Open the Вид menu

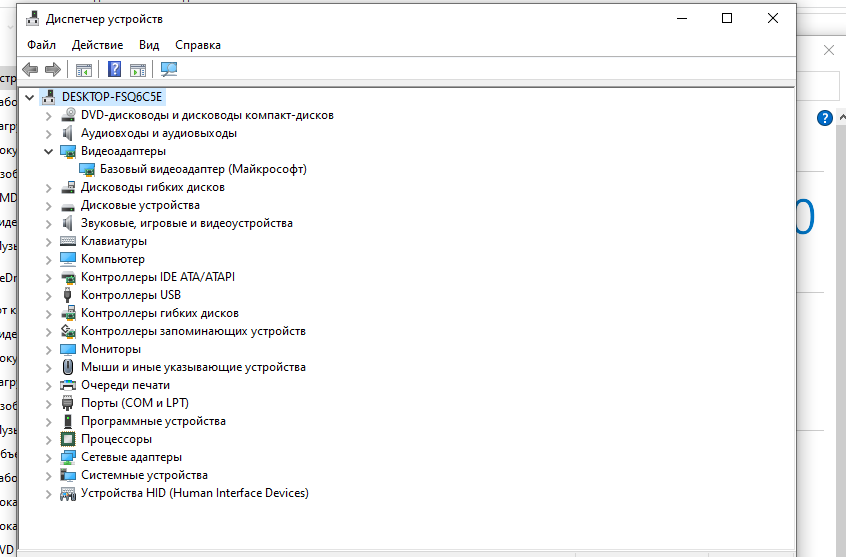point(149,45)
